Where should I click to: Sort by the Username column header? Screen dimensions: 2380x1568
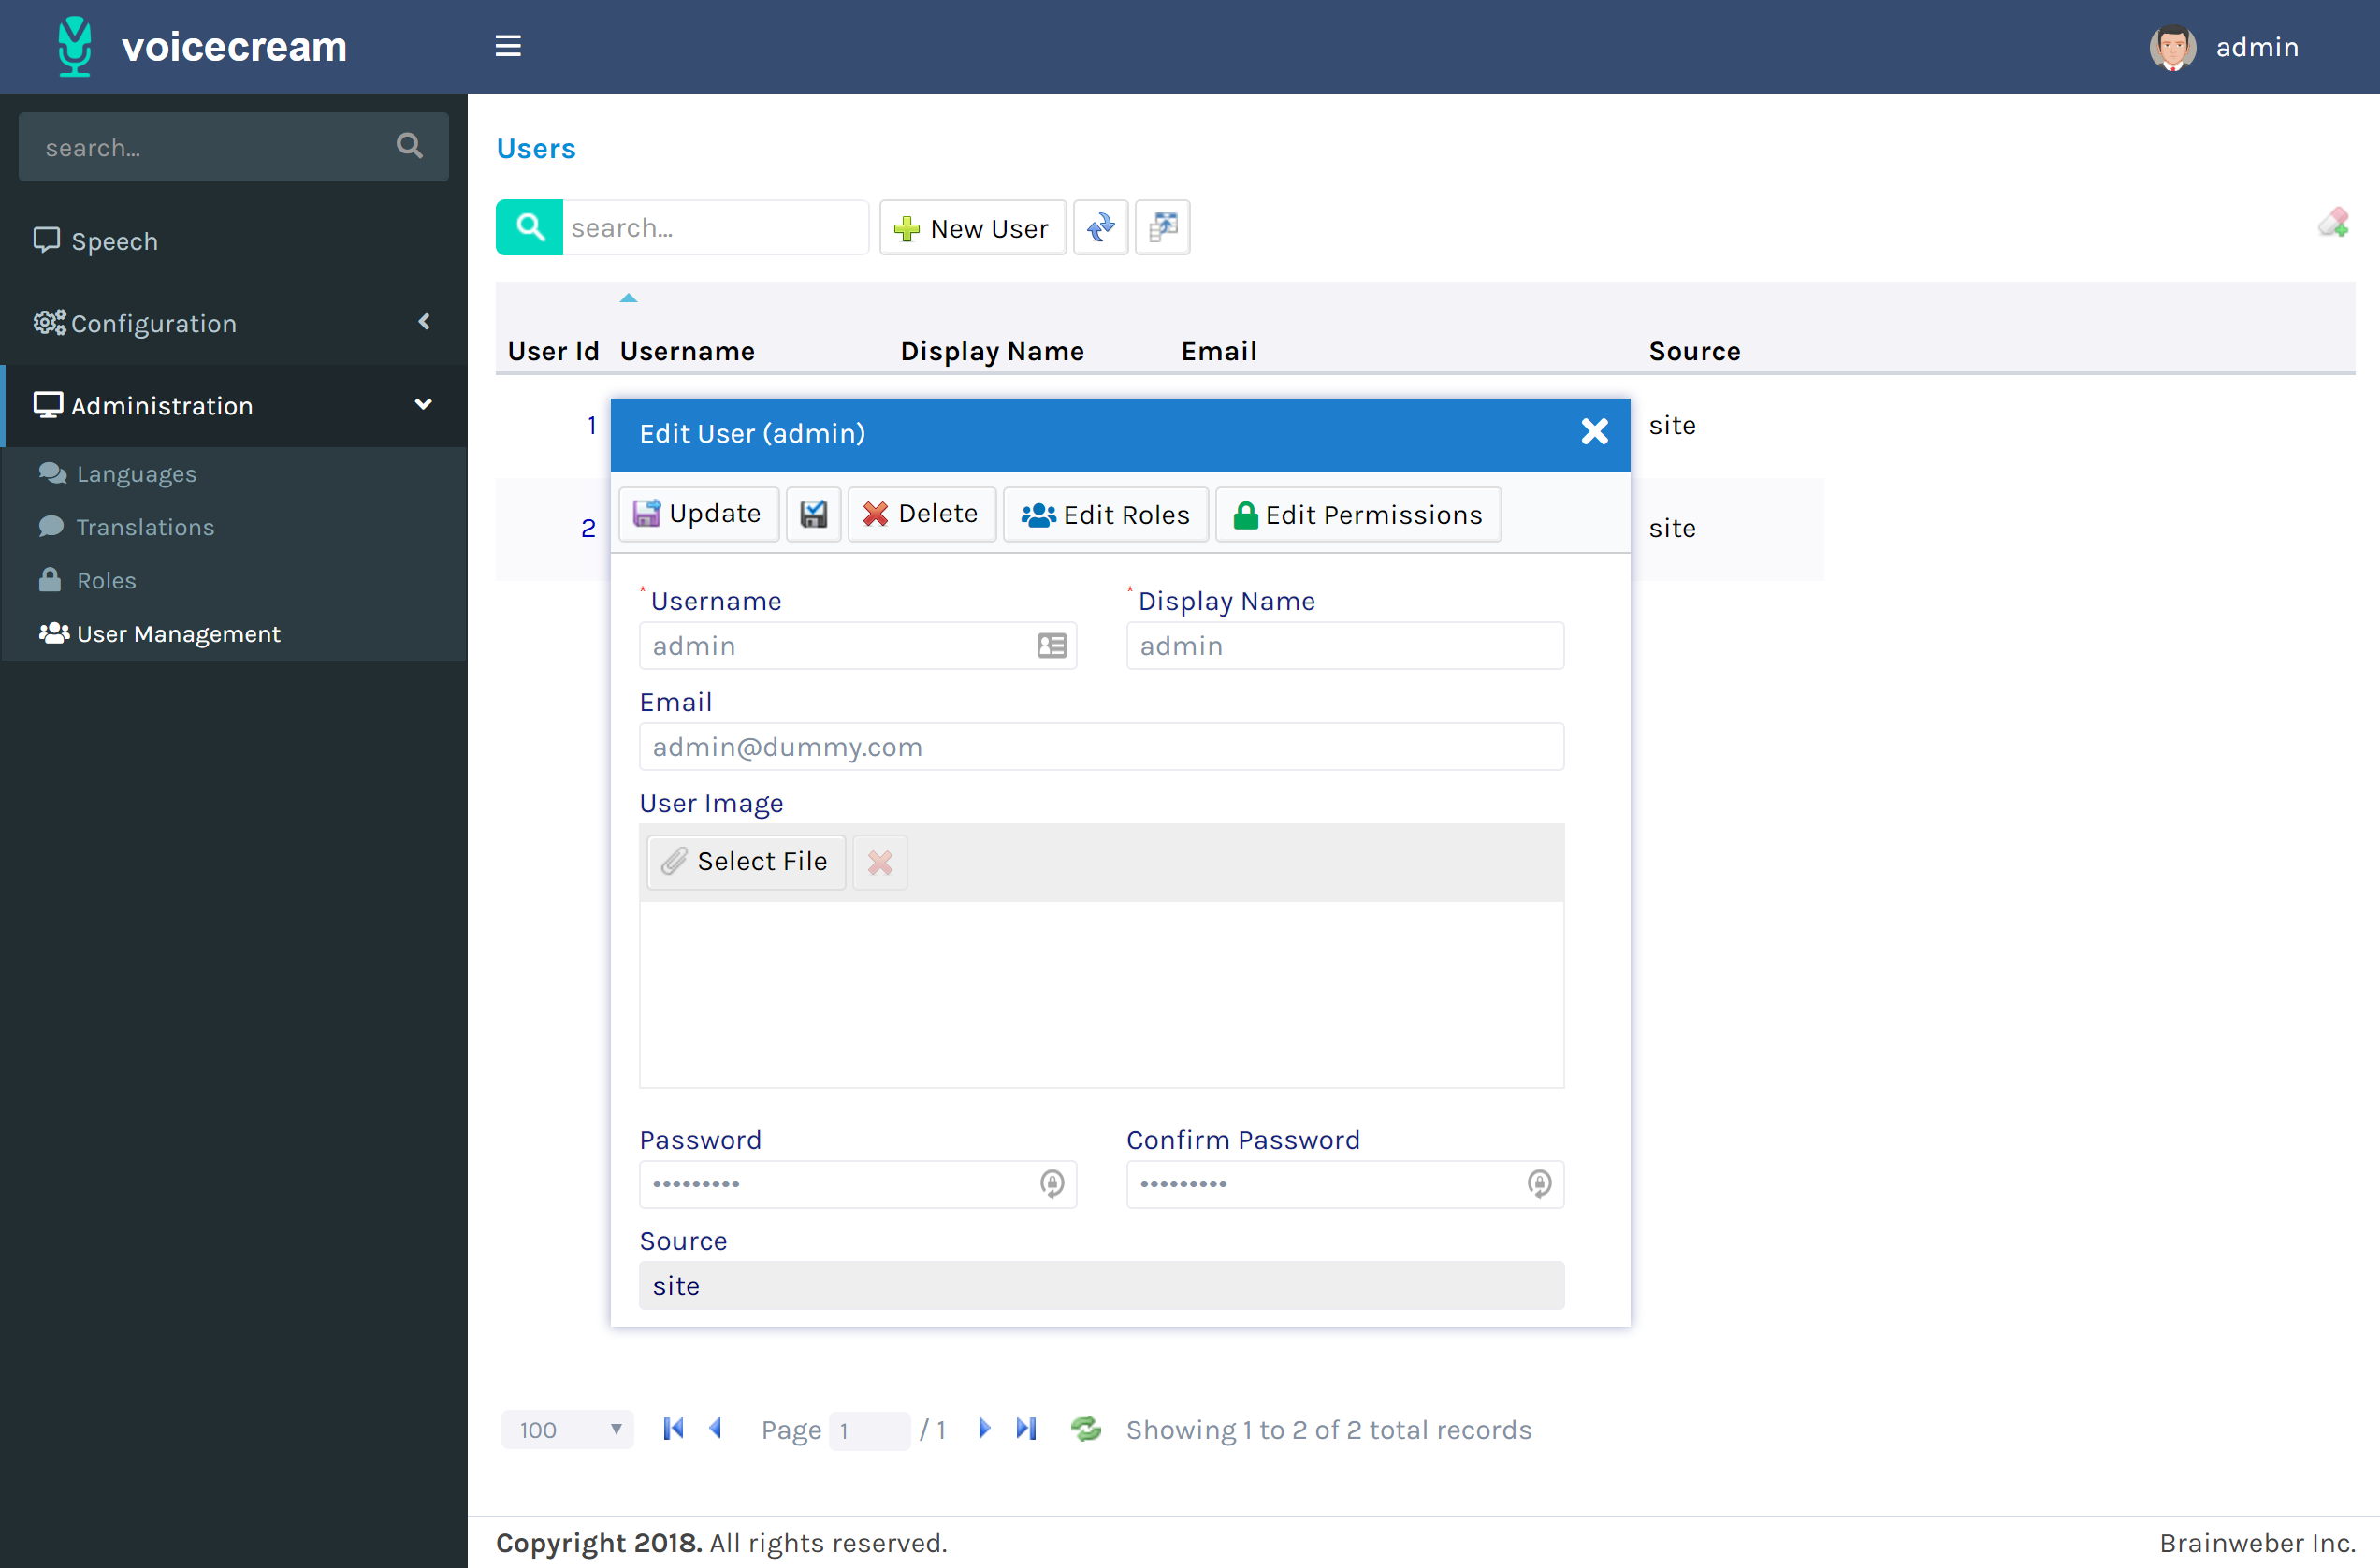687,351
